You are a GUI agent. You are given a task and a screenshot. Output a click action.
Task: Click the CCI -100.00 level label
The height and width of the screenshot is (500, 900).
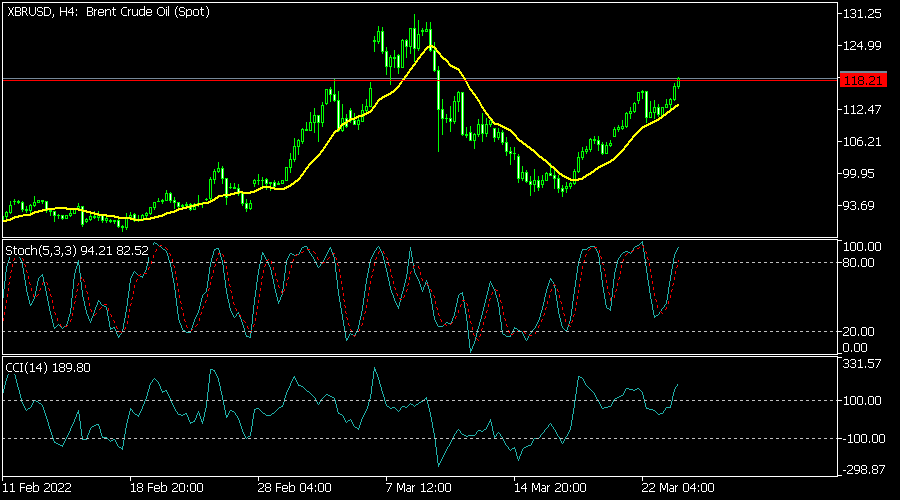coord(864,439)
